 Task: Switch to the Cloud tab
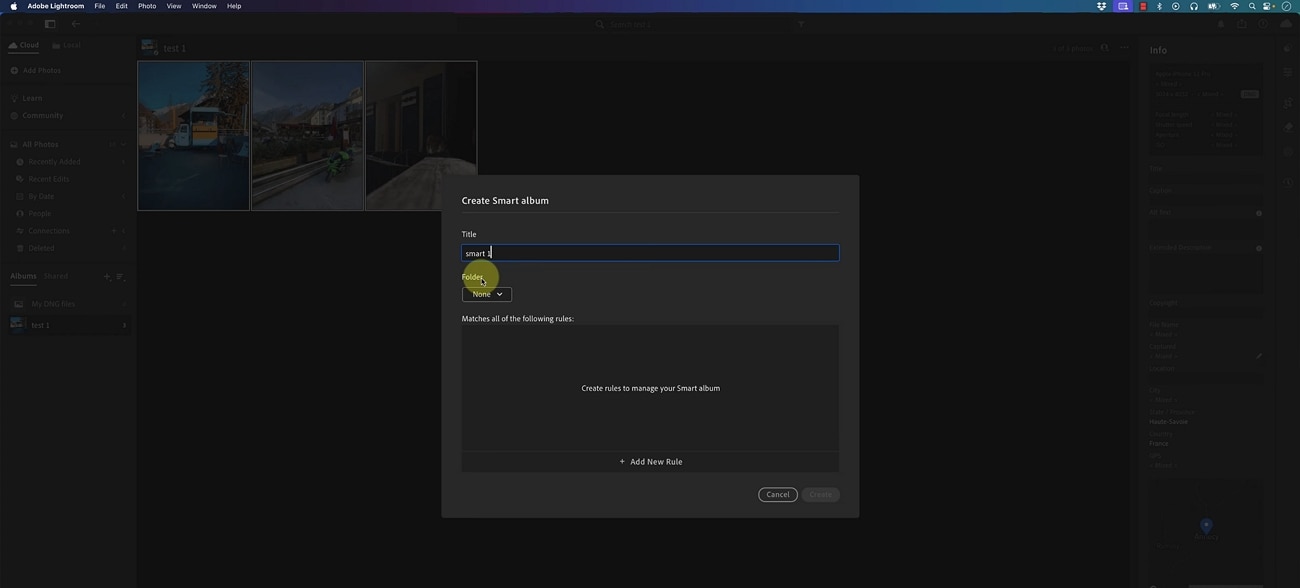point(24,45)
